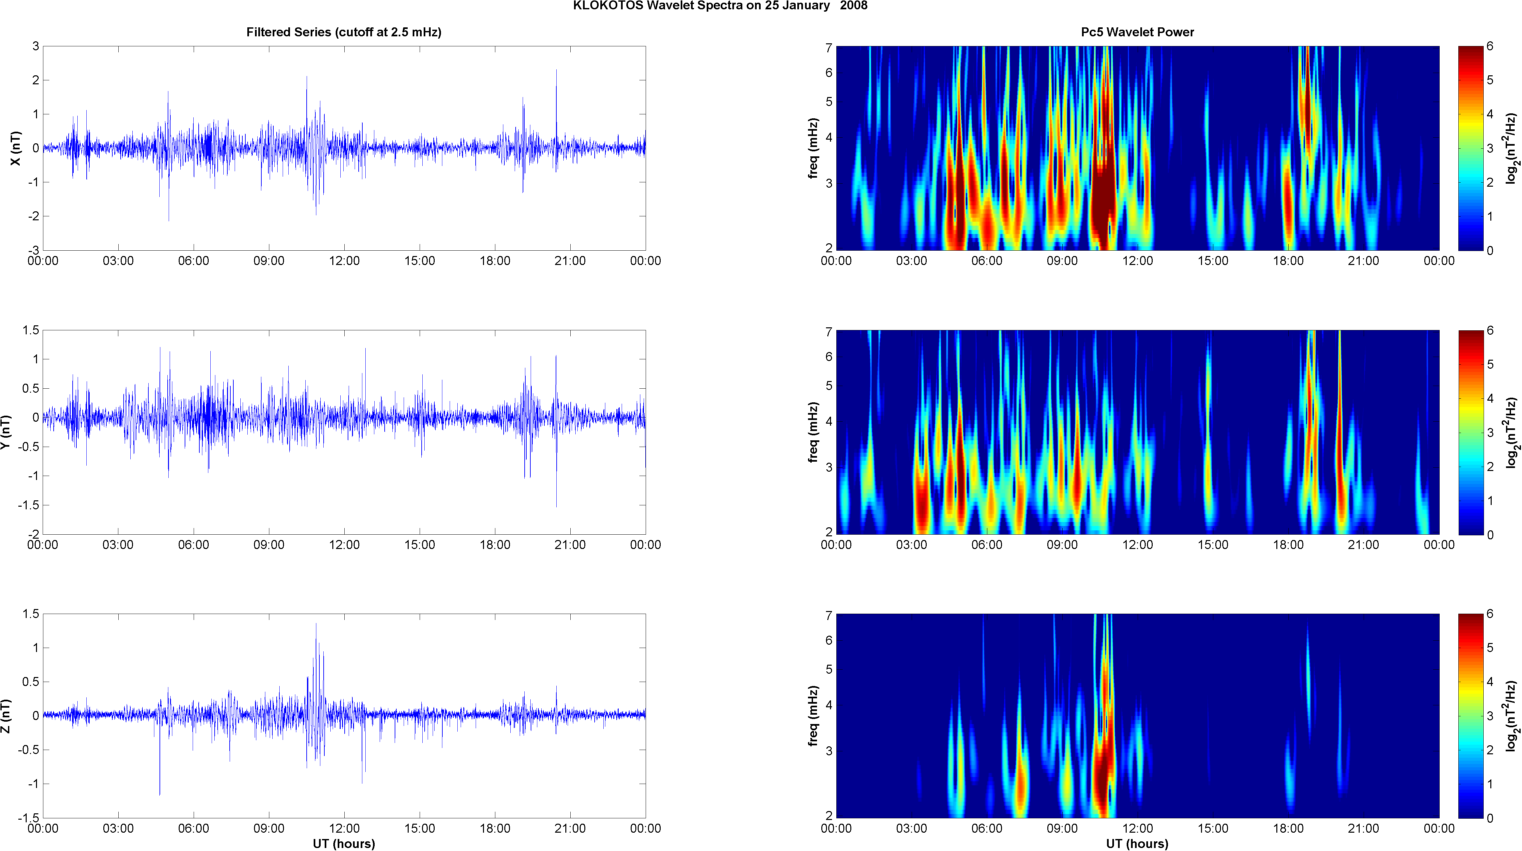
Task: Click the '09:00' tick under top spectrogram
Action: (1062, 261)
